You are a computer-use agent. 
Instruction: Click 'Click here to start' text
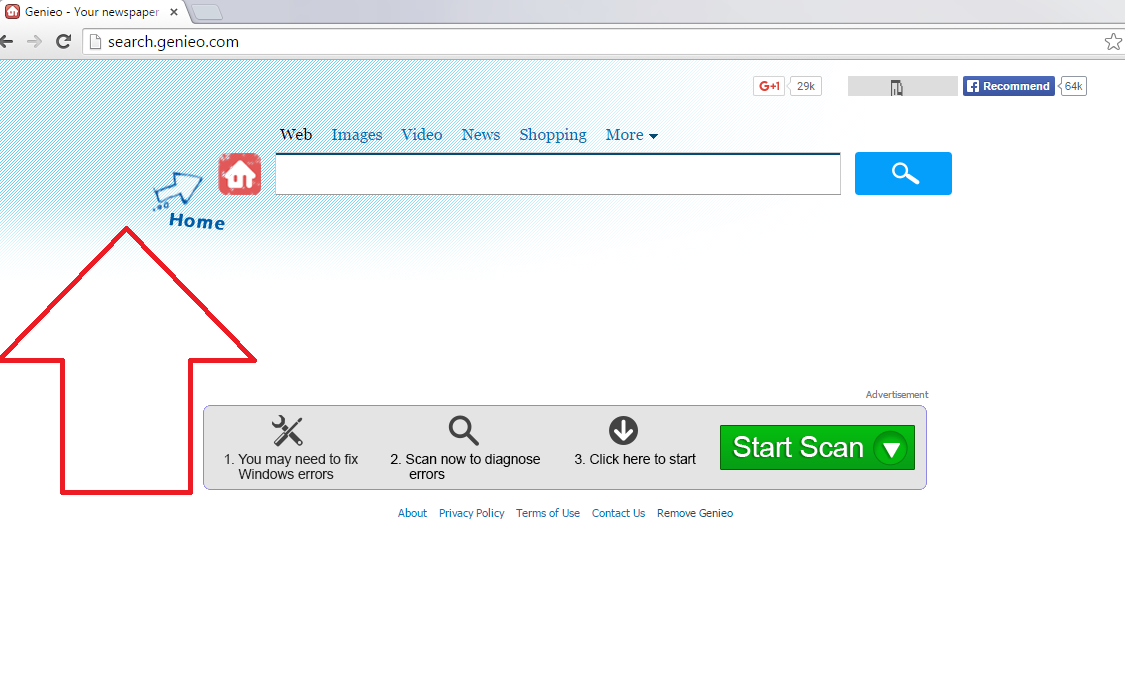tap(635, 459)
